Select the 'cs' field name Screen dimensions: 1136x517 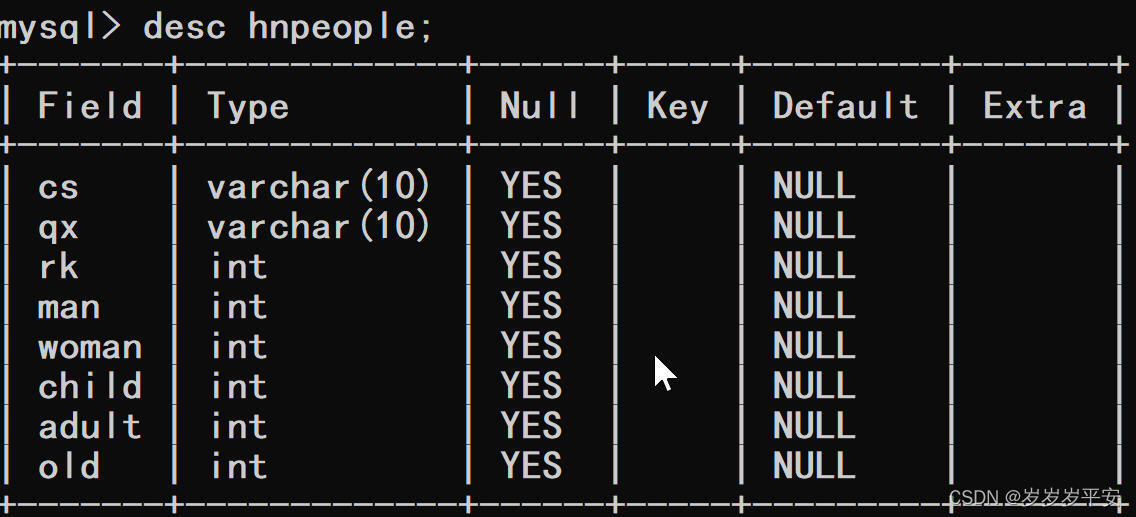pos(58,188)
